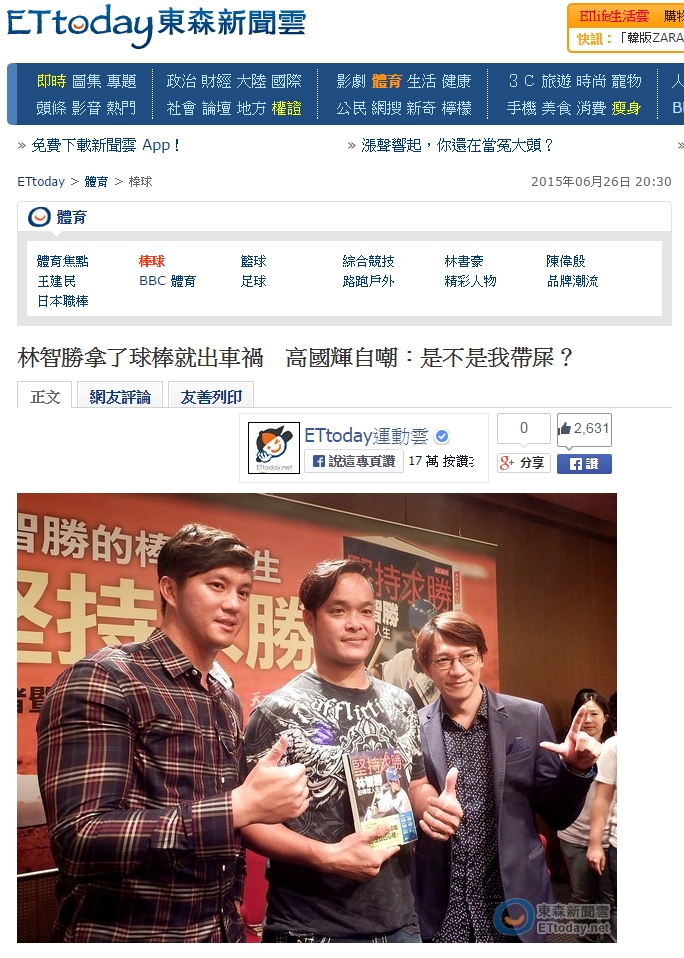
Task: Click the article photo of three men
Action: [x=317, y=718]
